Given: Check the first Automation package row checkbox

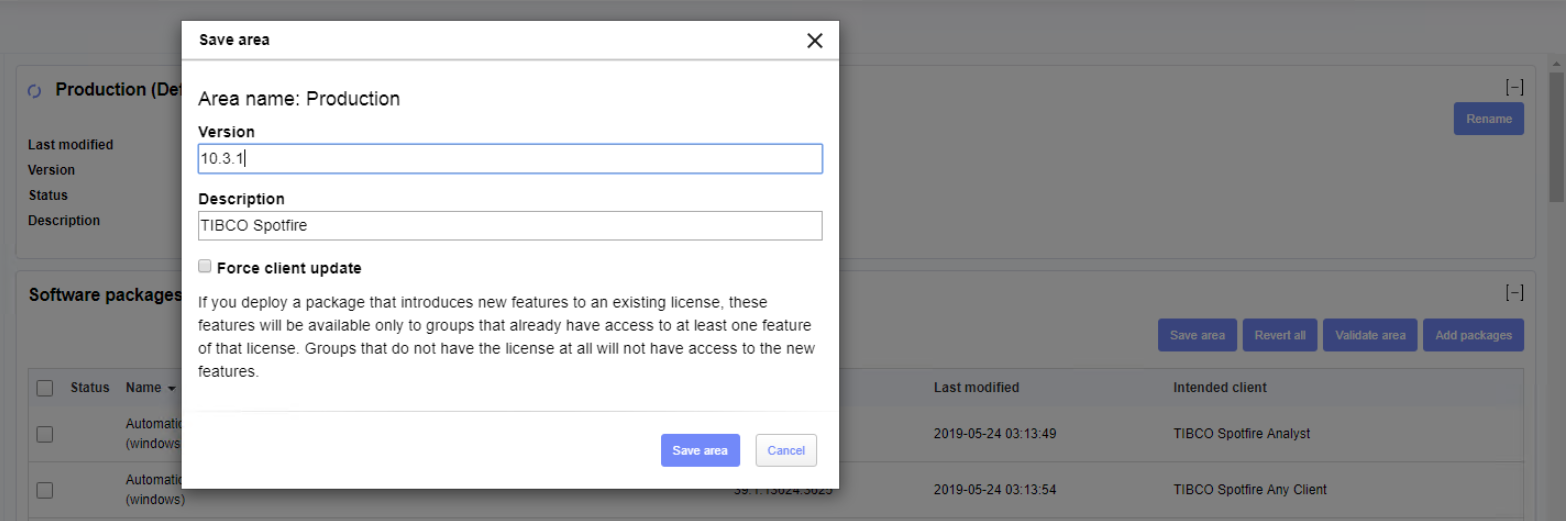Looking at the screenshot, I should tap(45, 434).
